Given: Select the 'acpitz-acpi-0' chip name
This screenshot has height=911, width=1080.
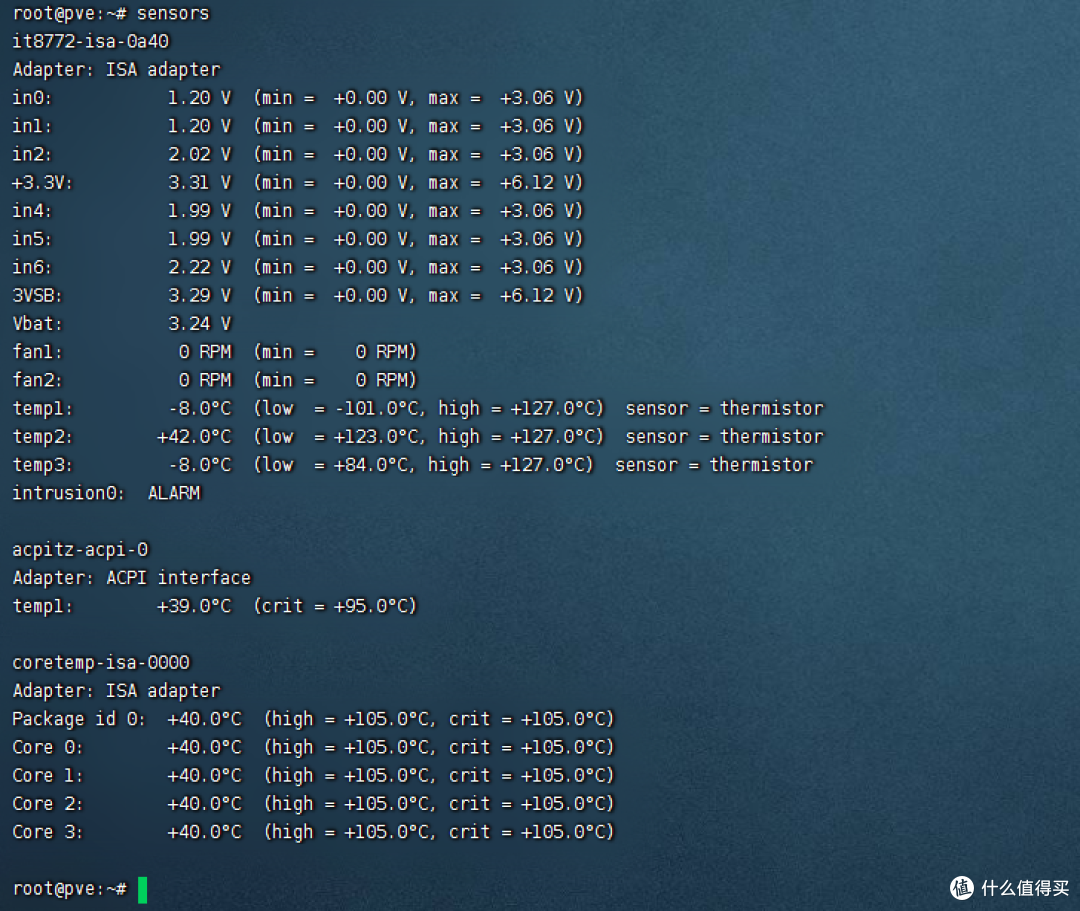Looking at the screenshot, I should click(x=80, y=549).
